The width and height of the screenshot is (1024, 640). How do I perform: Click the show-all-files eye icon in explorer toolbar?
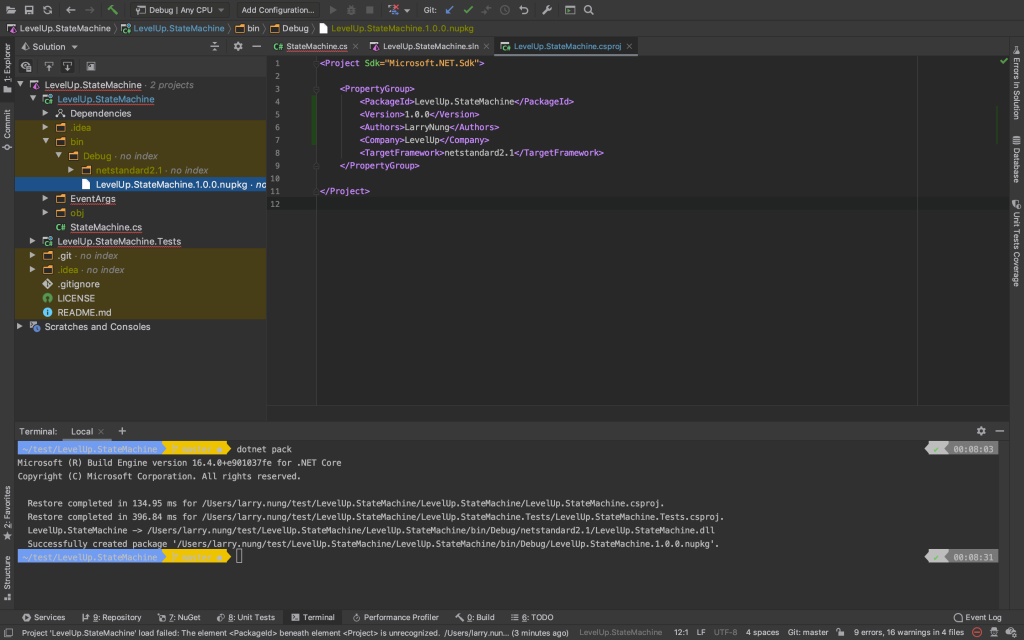pos(26,66)
